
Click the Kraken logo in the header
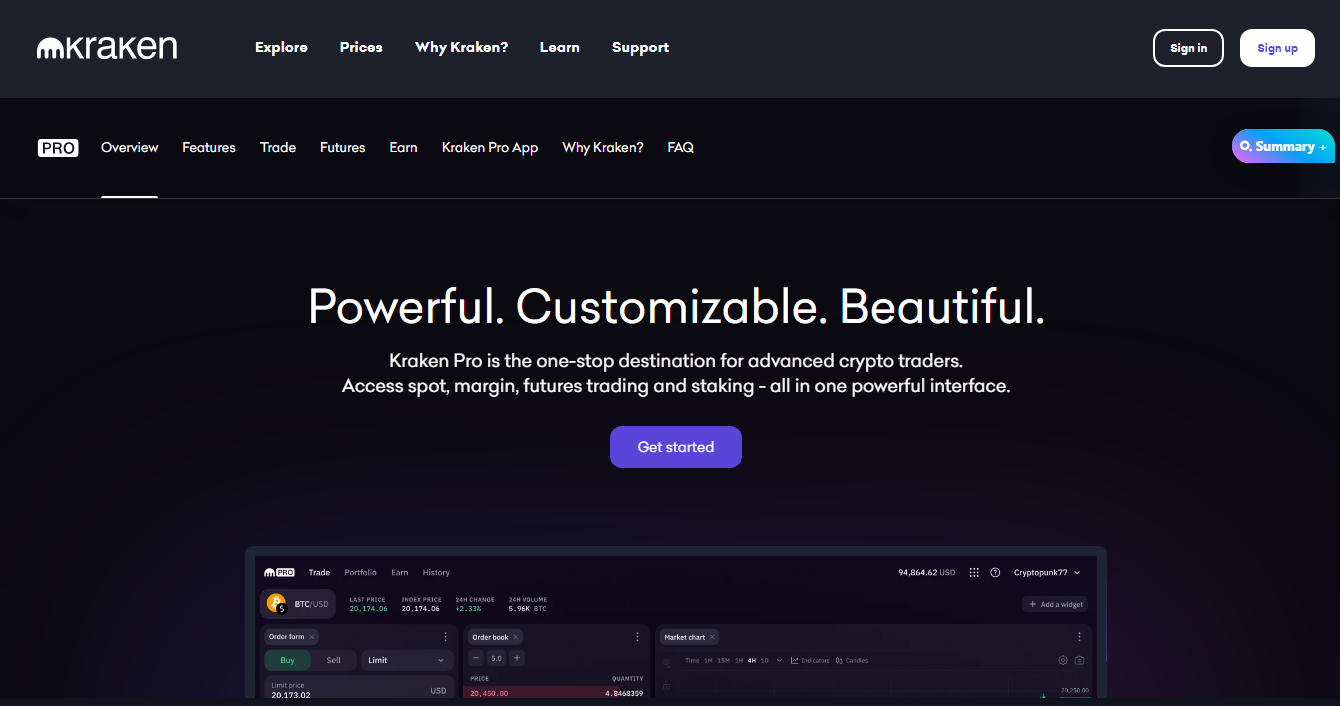[107, 47]
